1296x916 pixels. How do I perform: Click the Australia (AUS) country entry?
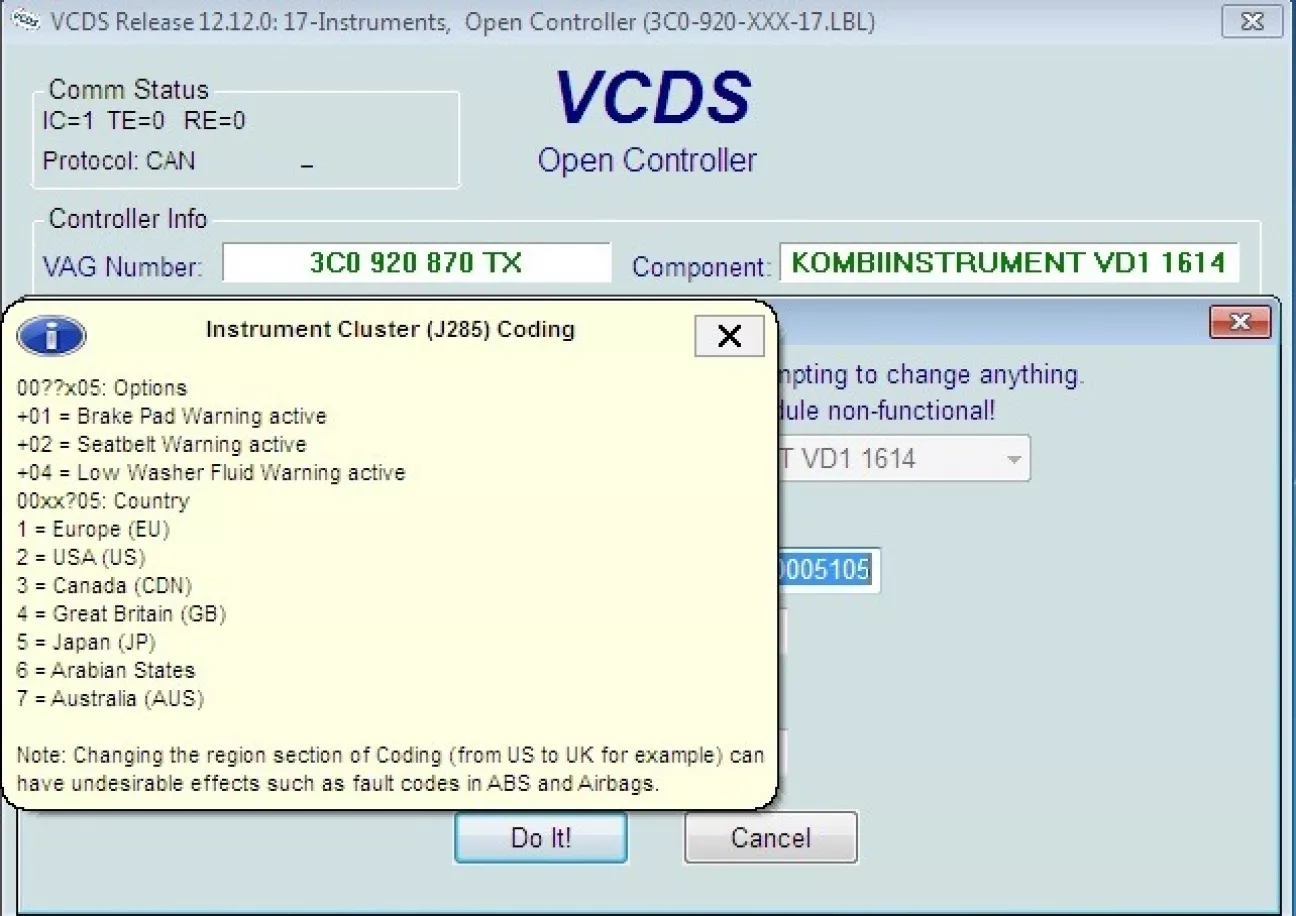111,699
